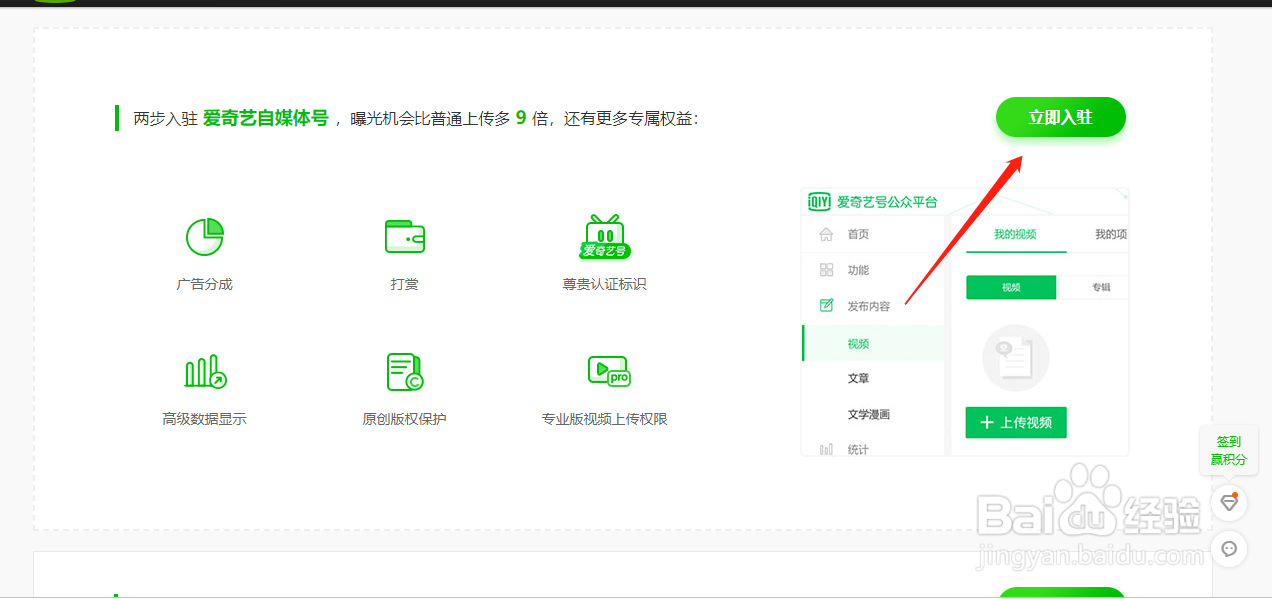
Task: Click the edit icon beside 发布内容
Action: 826,306
